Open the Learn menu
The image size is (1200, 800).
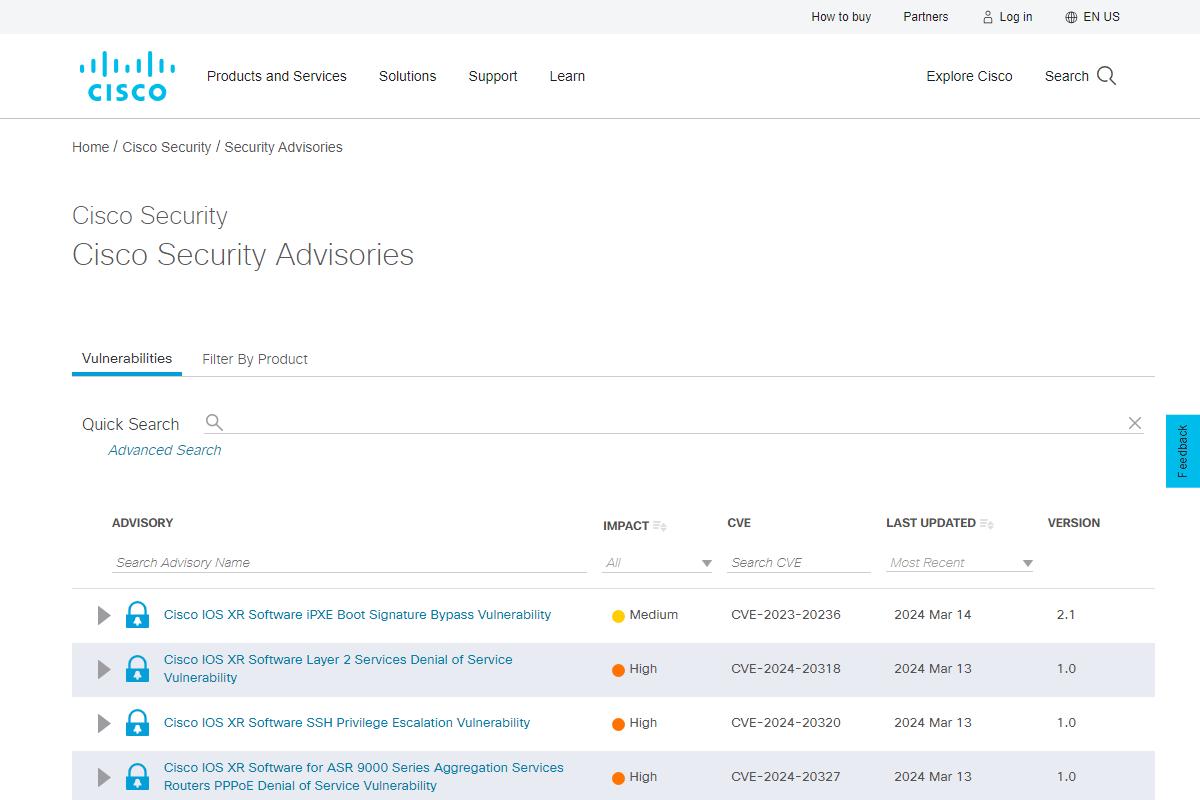(567, 76)
